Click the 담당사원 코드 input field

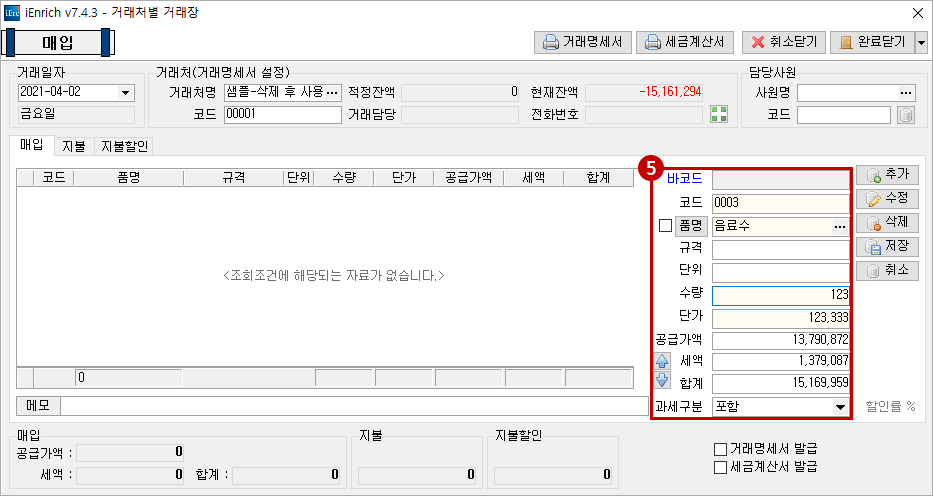[x=844, y=114]
